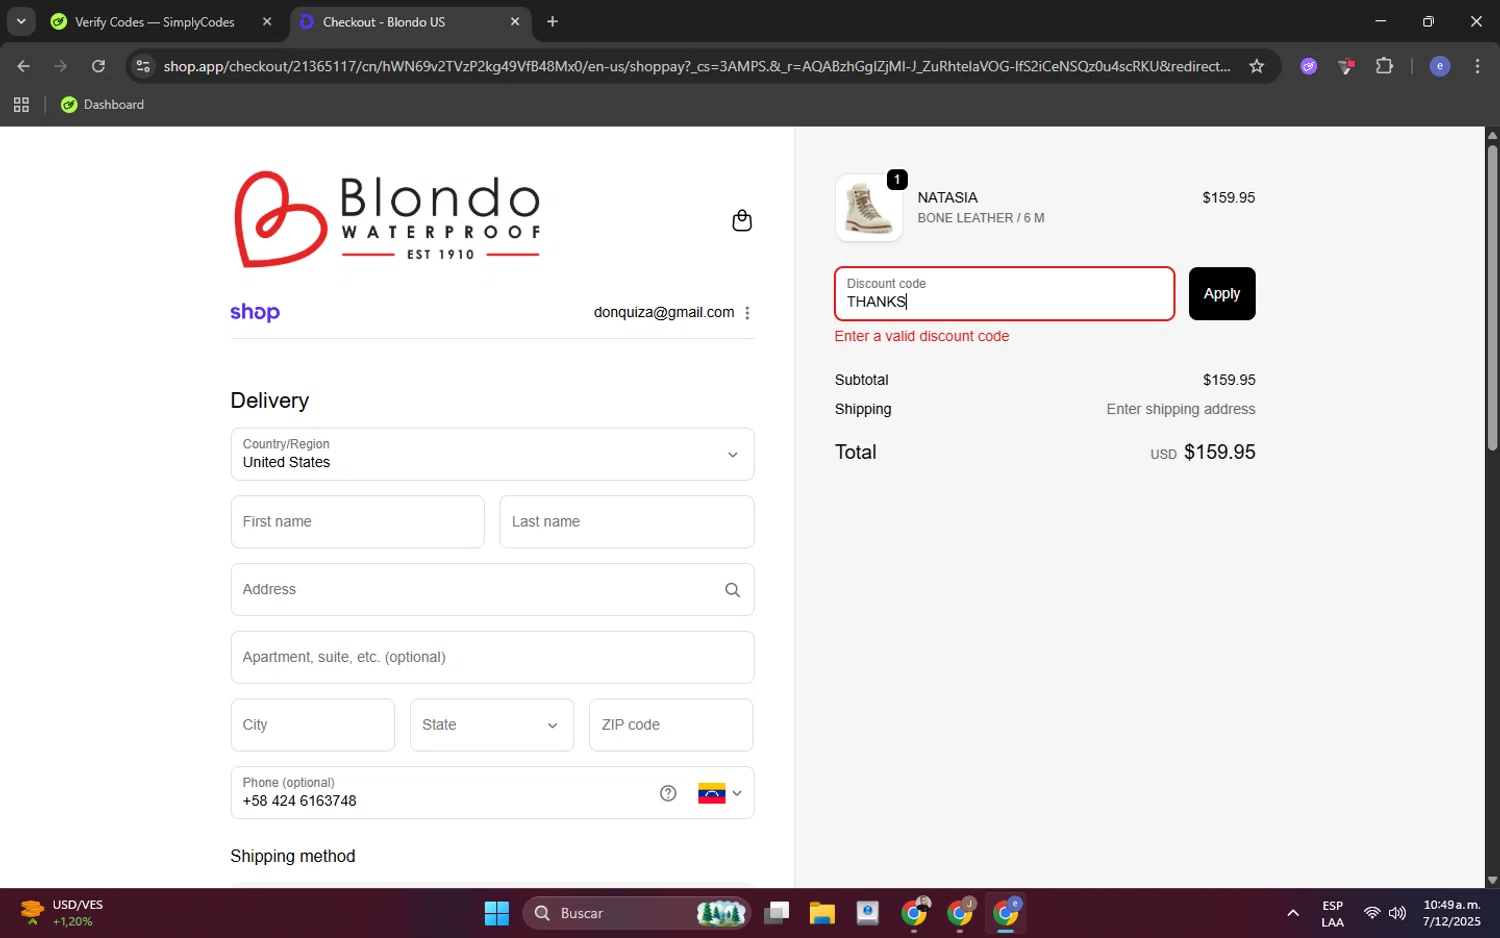Apply the discount code

1221,294
